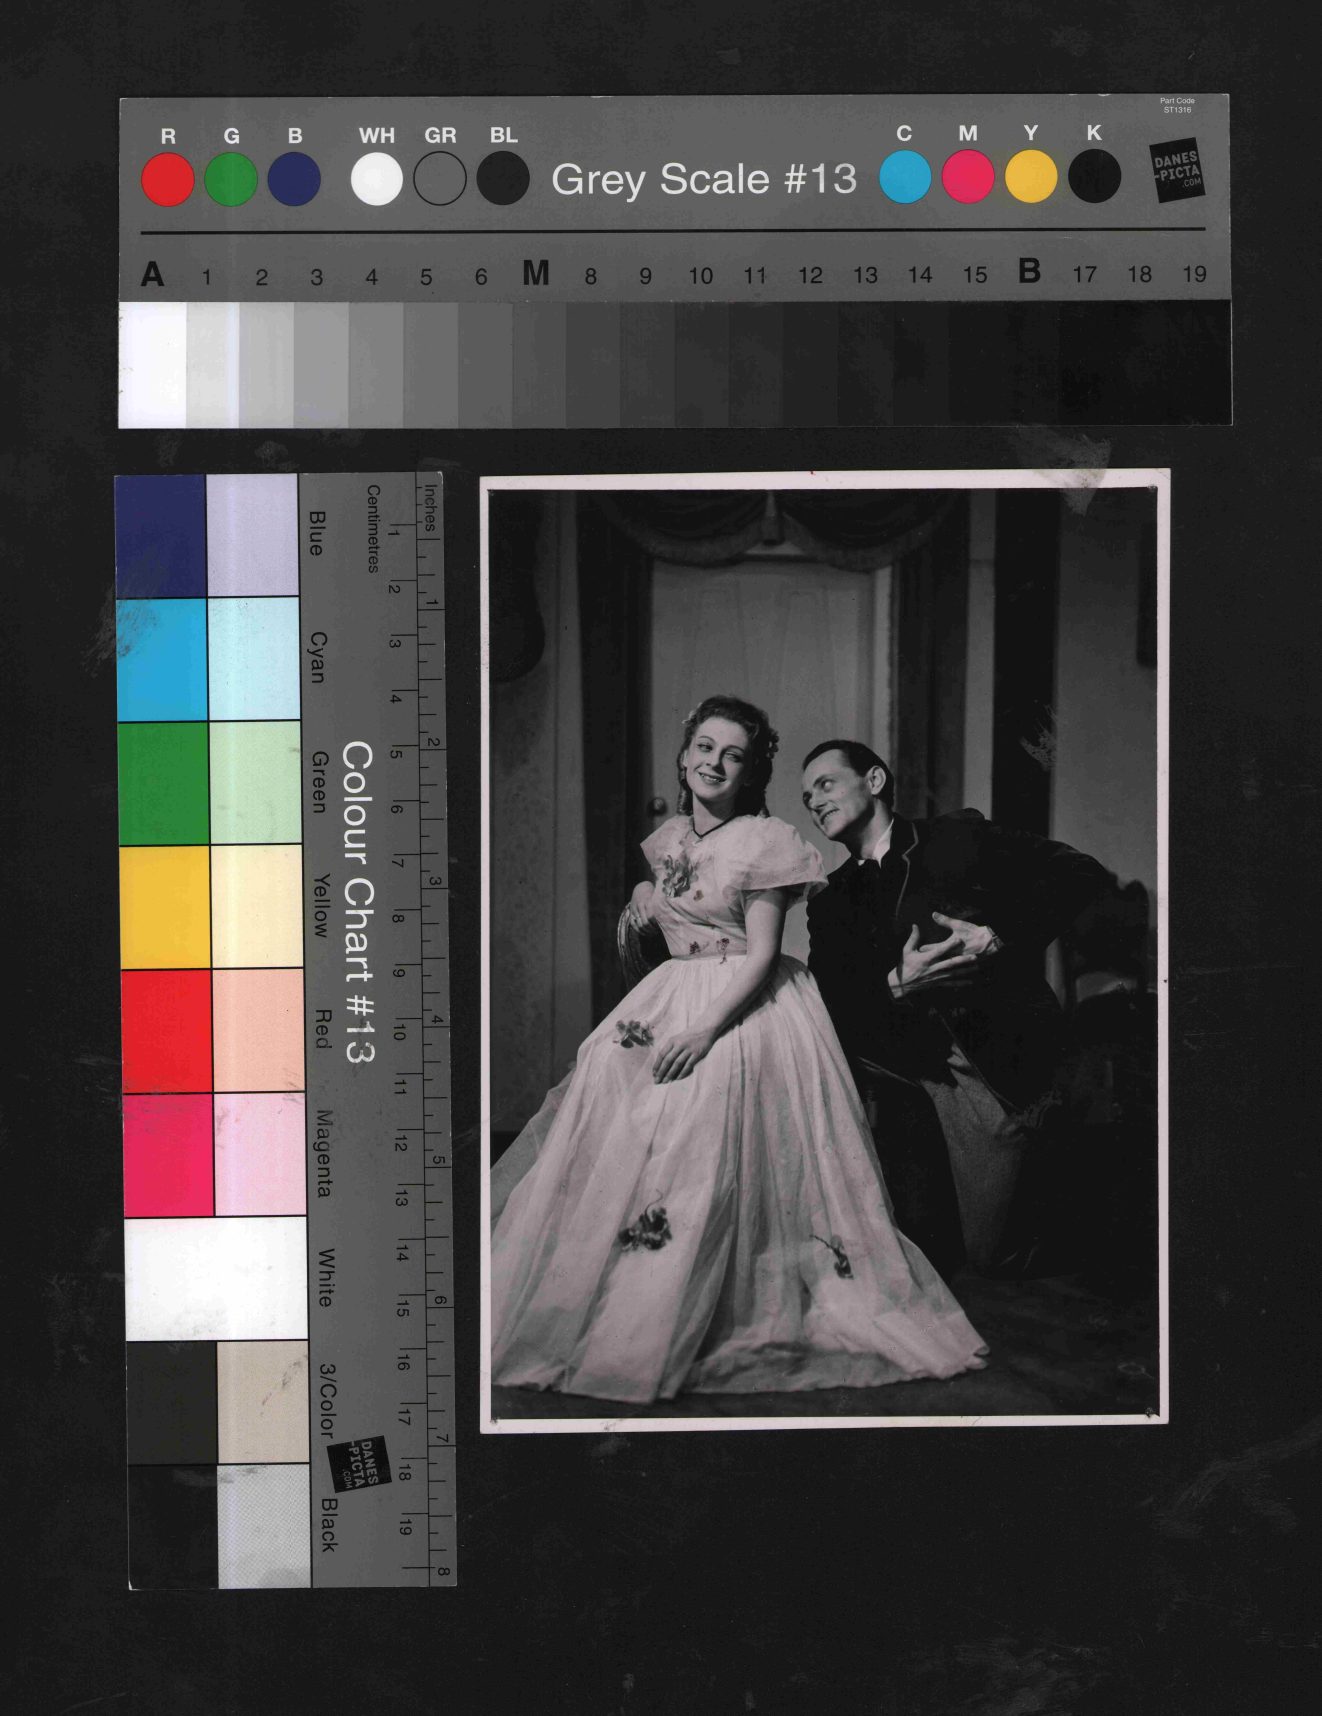This screenshot has width=1322, height=1716.
Task: Click the red circle labeled R
Action: [x=167, y=180]
